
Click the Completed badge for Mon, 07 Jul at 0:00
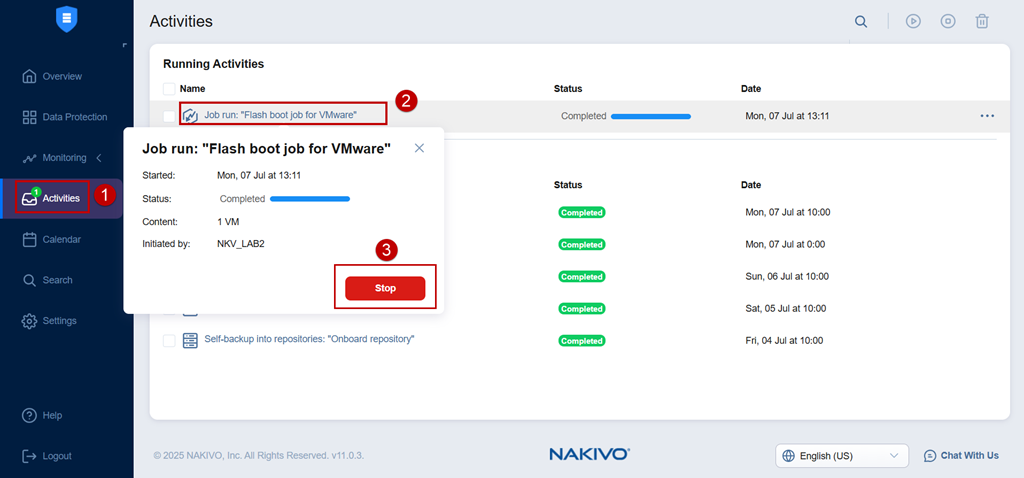point(581,244)
